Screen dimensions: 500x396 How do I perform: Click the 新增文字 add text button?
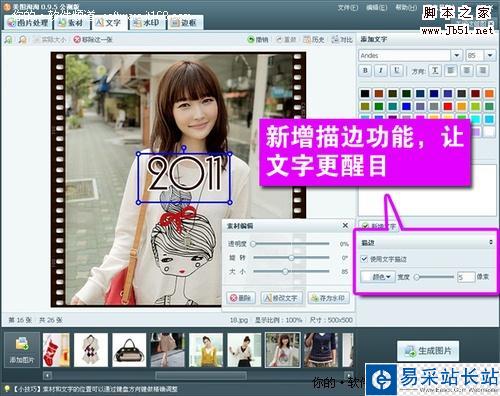tap(379, 226)
